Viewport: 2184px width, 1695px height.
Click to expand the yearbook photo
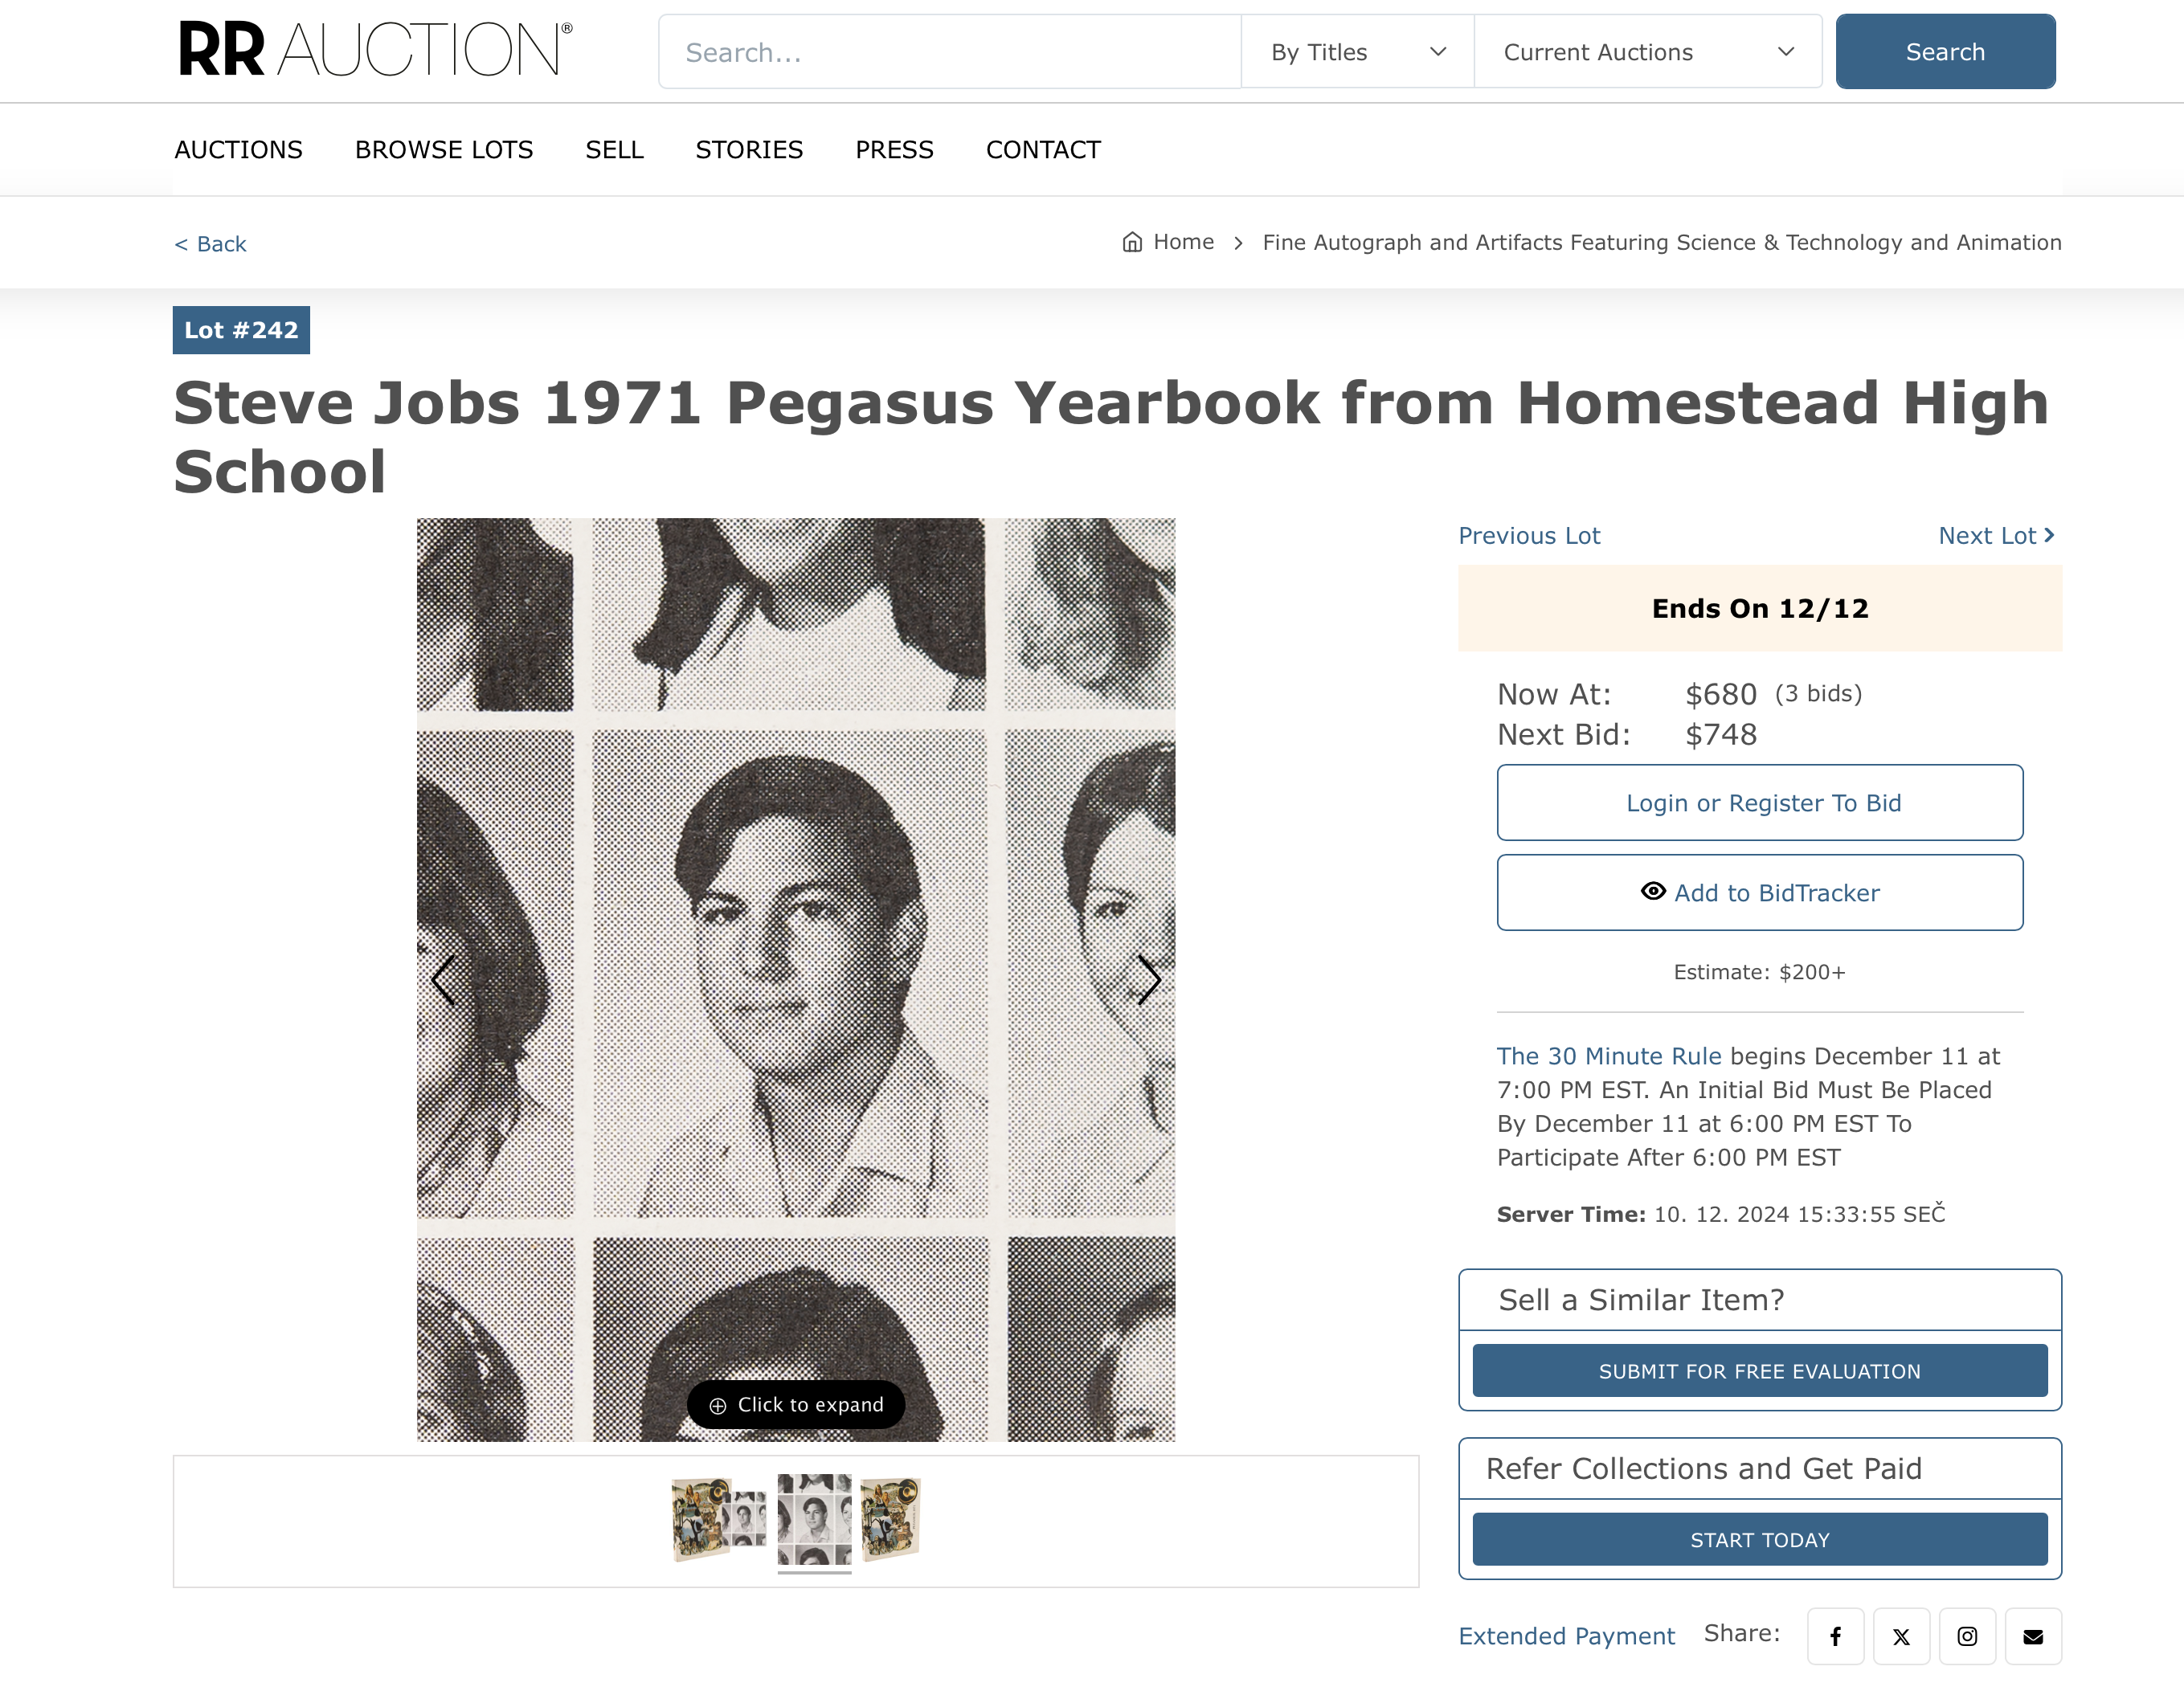[x=796, y=1405]
